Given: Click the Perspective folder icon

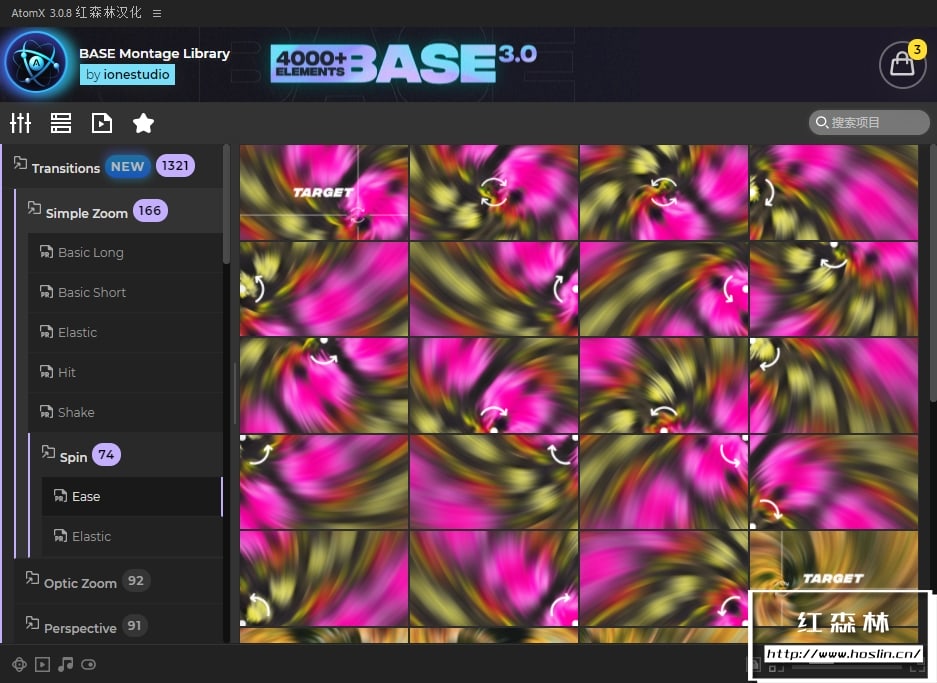Looking at the screenshot, I should point(32,623).
